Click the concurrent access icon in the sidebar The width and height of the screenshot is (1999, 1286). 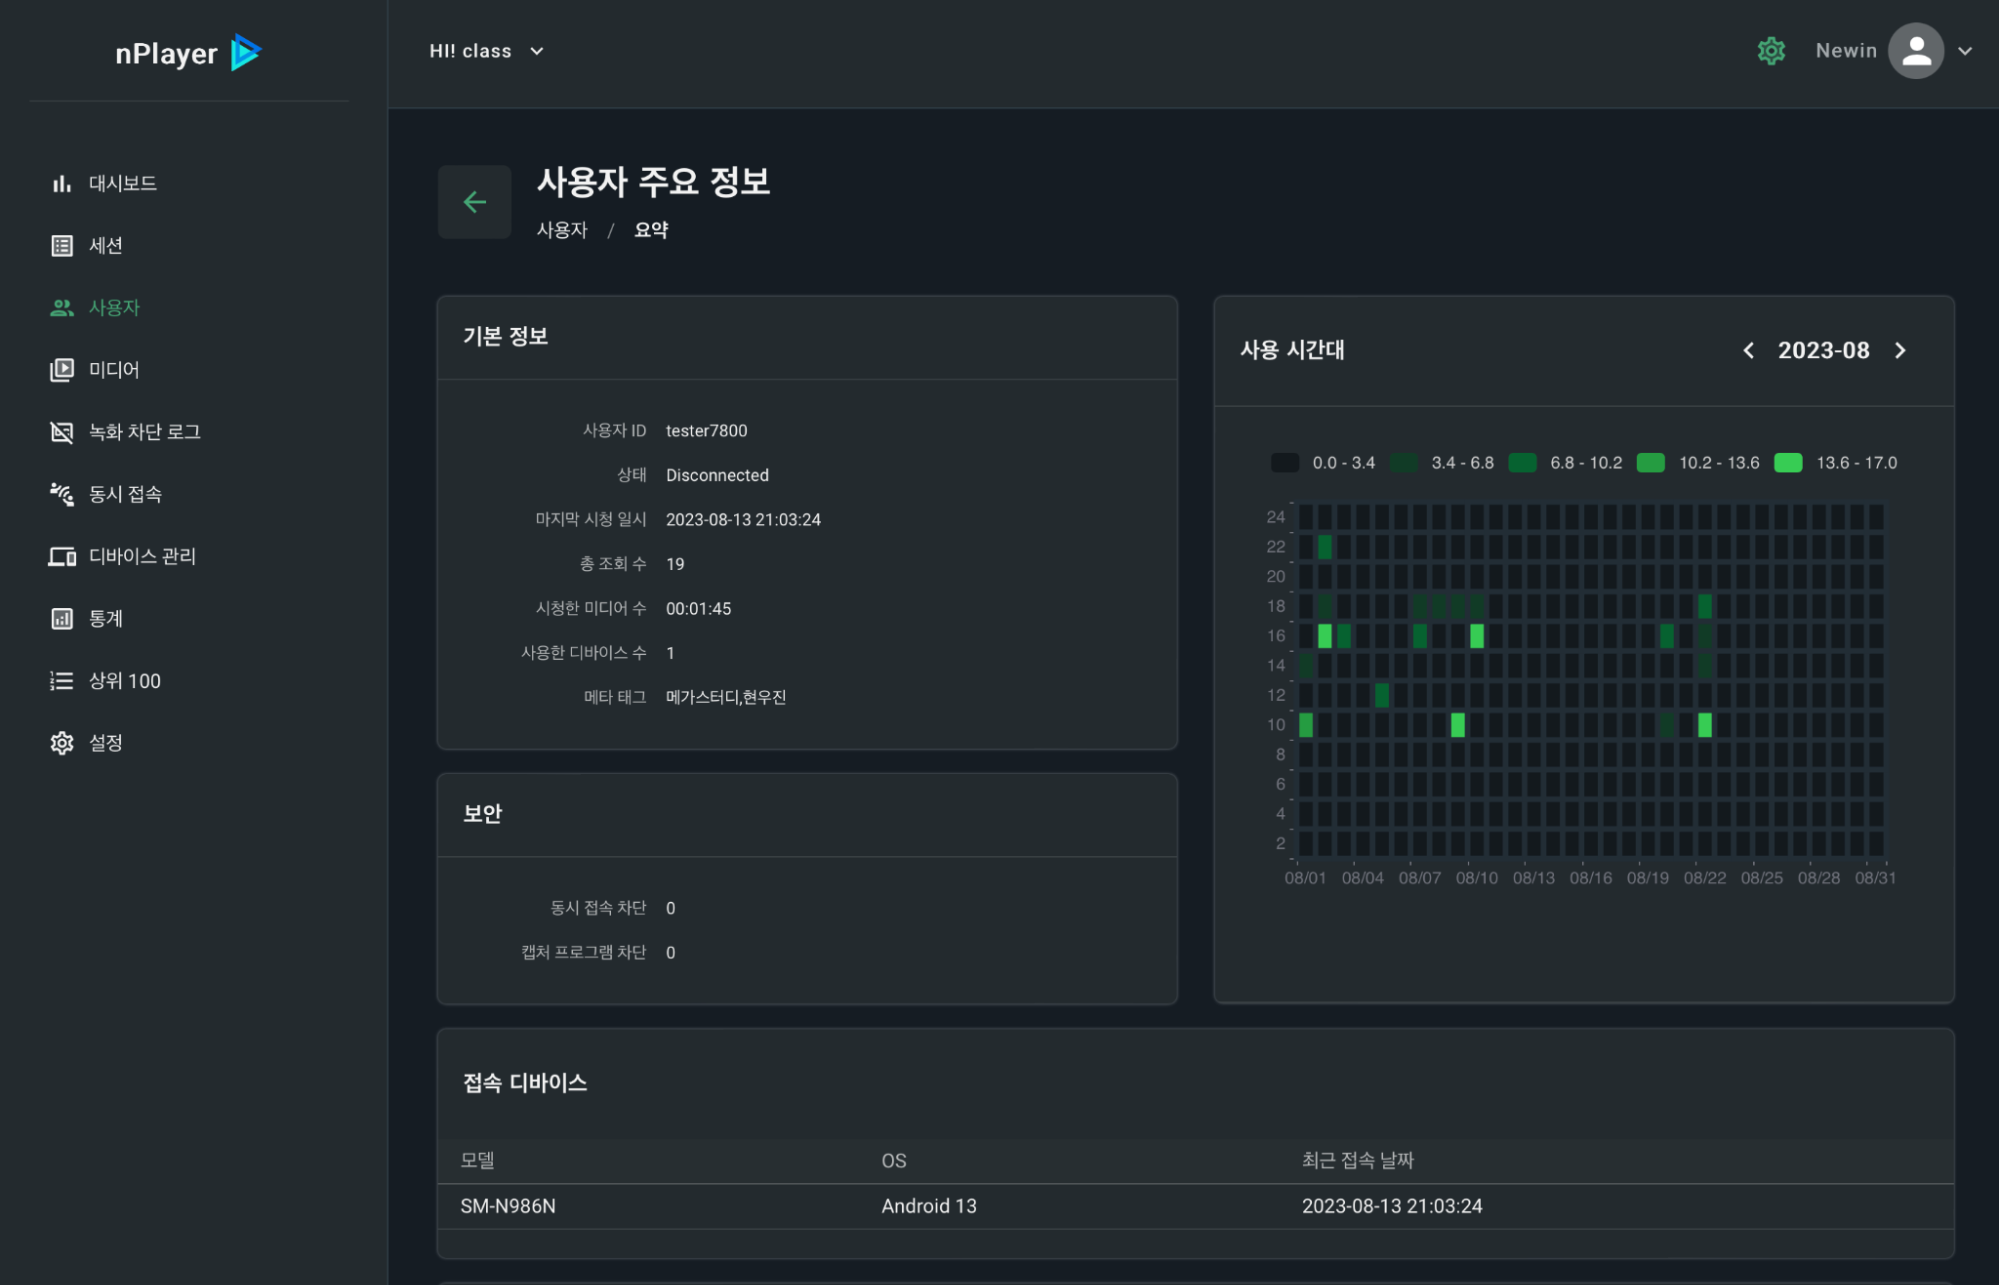tap(62, 494)
